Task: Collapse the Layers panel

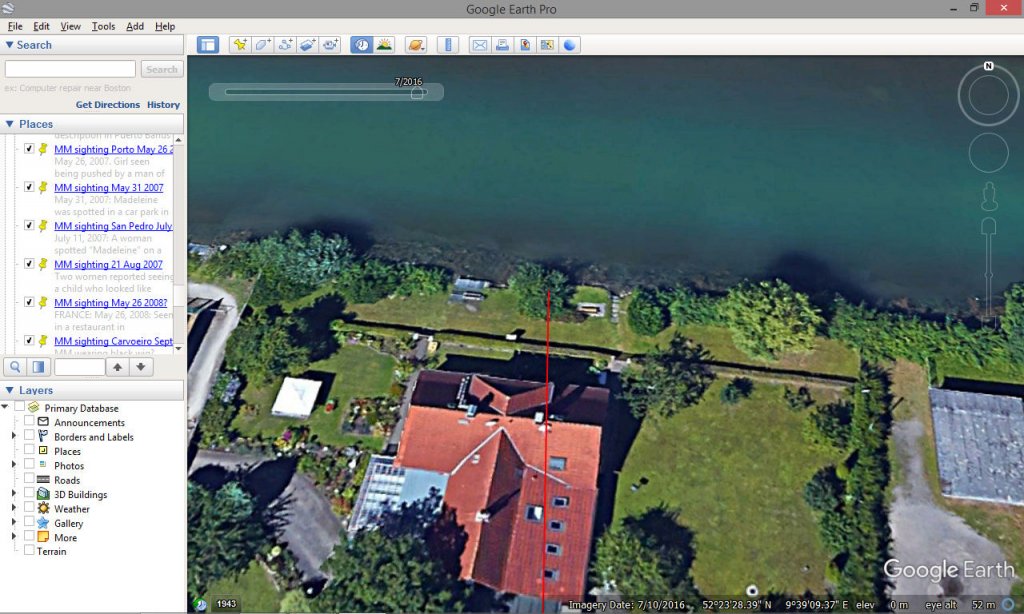Action: 10,390
